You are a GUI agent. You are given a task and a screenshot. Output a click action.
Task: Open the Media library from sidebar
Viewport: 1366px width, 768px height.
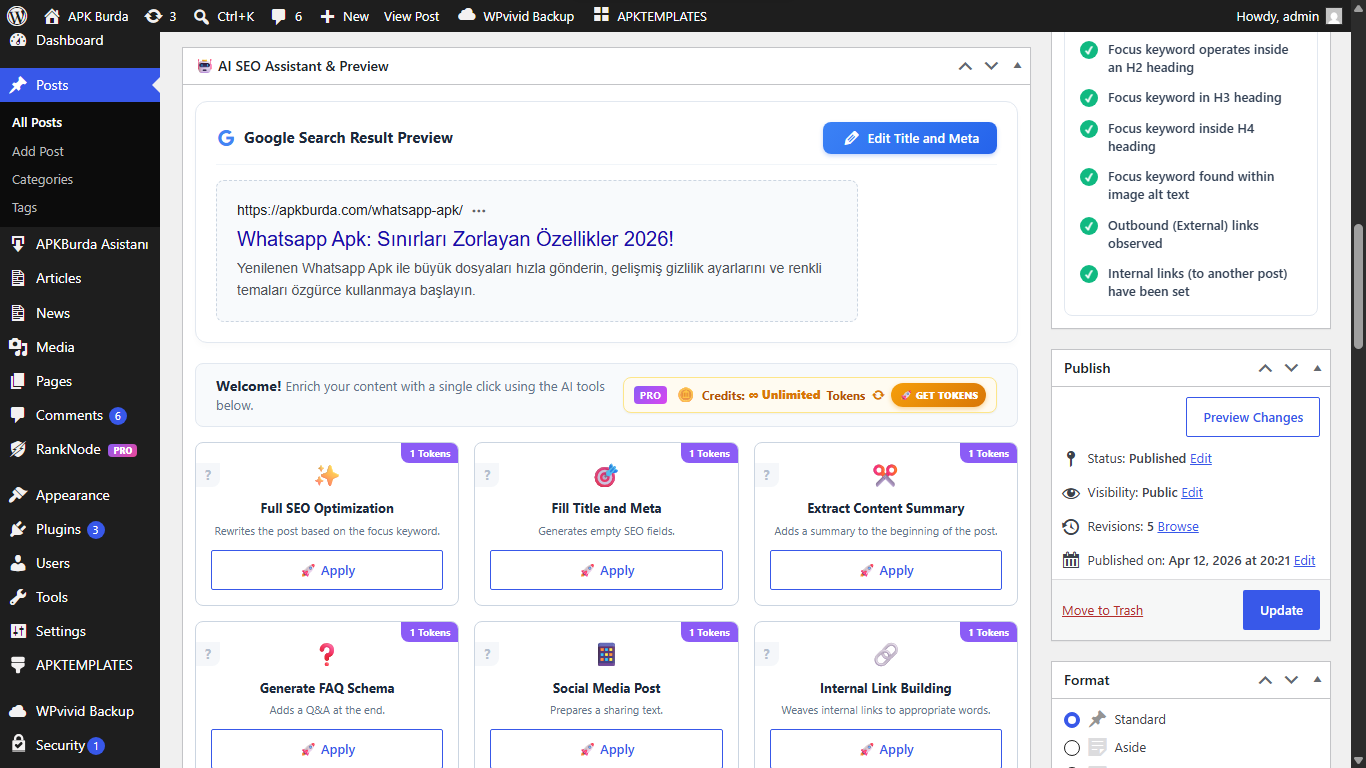click(80, 347)
